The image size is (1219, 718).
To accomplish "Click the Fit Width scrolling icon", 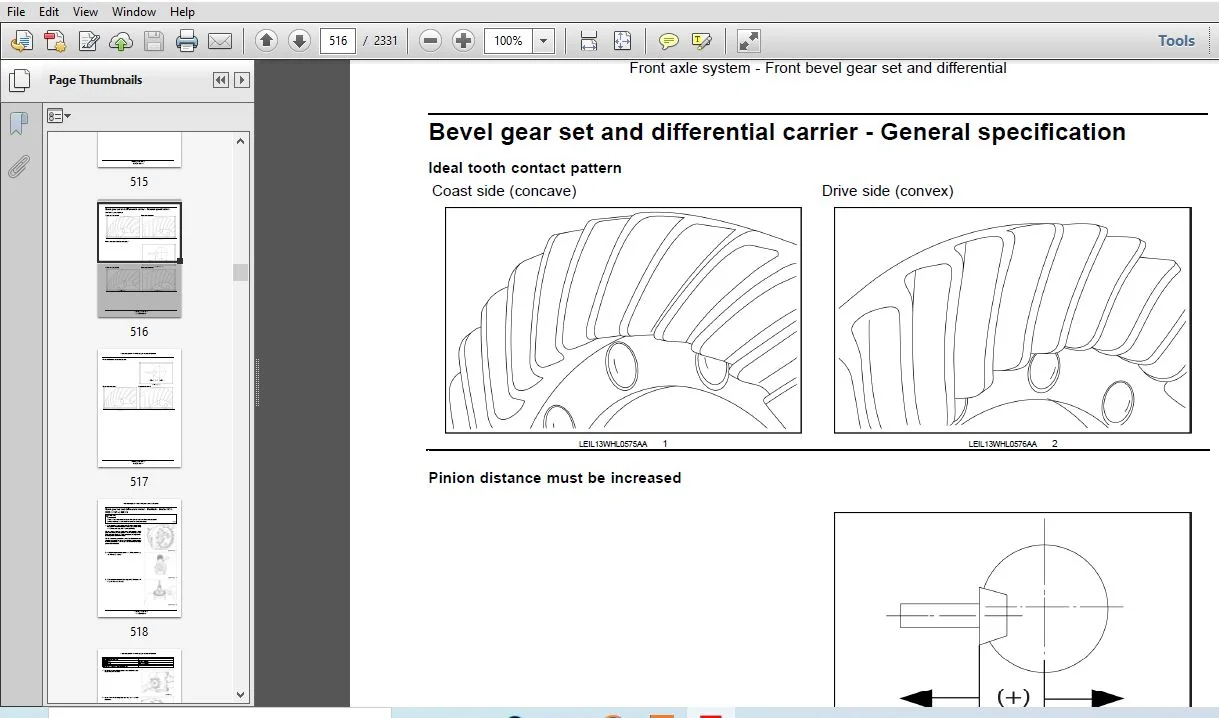I will (589, 41).
